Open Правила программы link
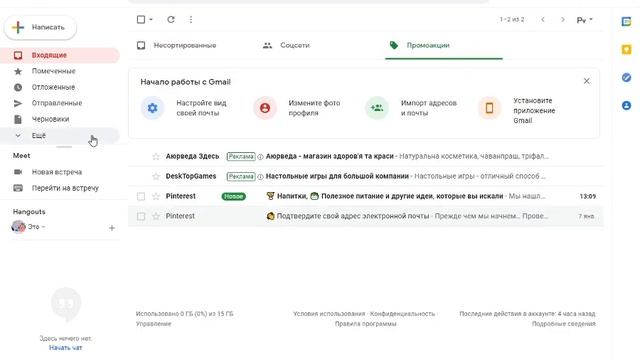This screenshot has height=360, width=640. (365, 324)
